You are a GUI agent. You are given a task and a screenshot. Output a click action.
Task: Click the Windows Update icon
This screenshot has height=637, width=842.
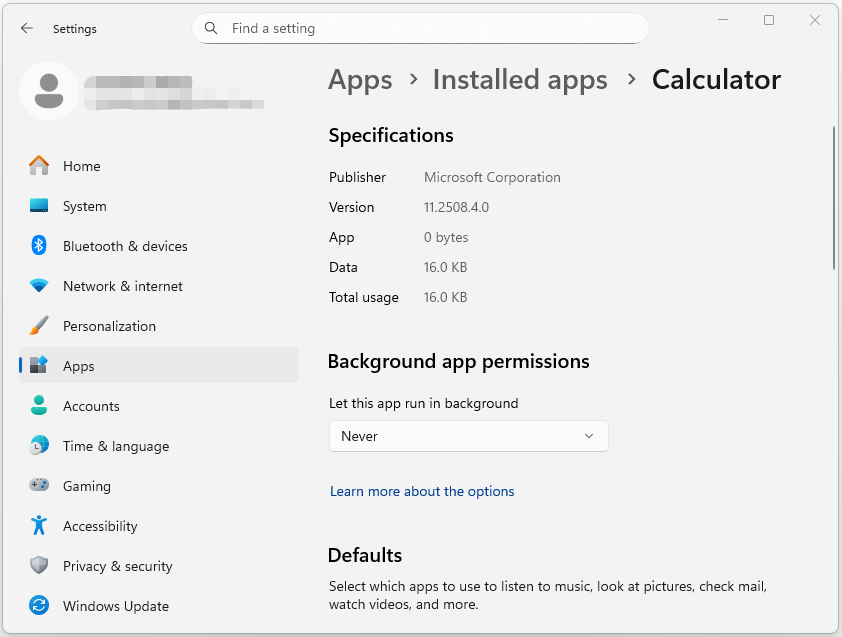point(42,605)
